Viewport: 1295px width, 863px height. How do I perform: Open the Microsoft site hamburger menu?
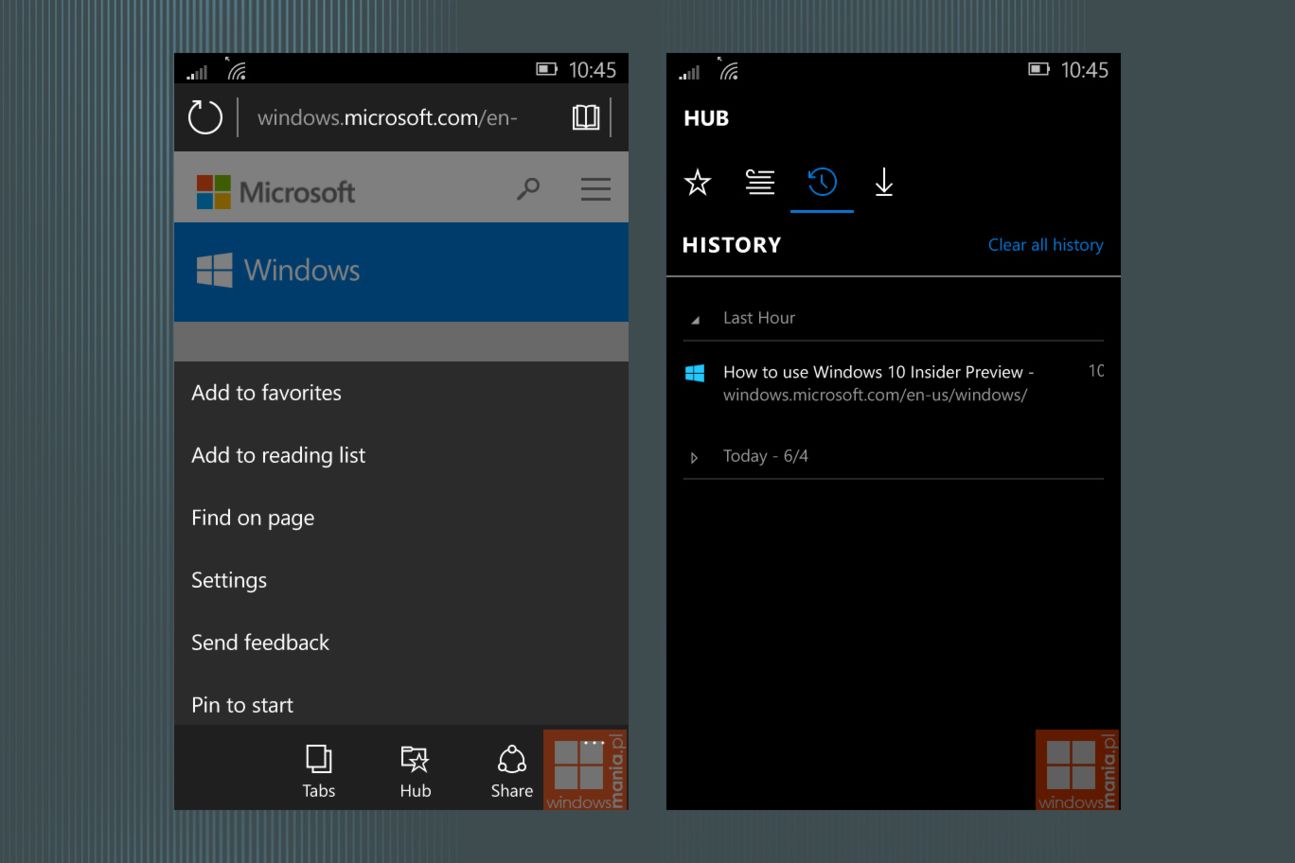pyautogui.click(x=595, y=188)
